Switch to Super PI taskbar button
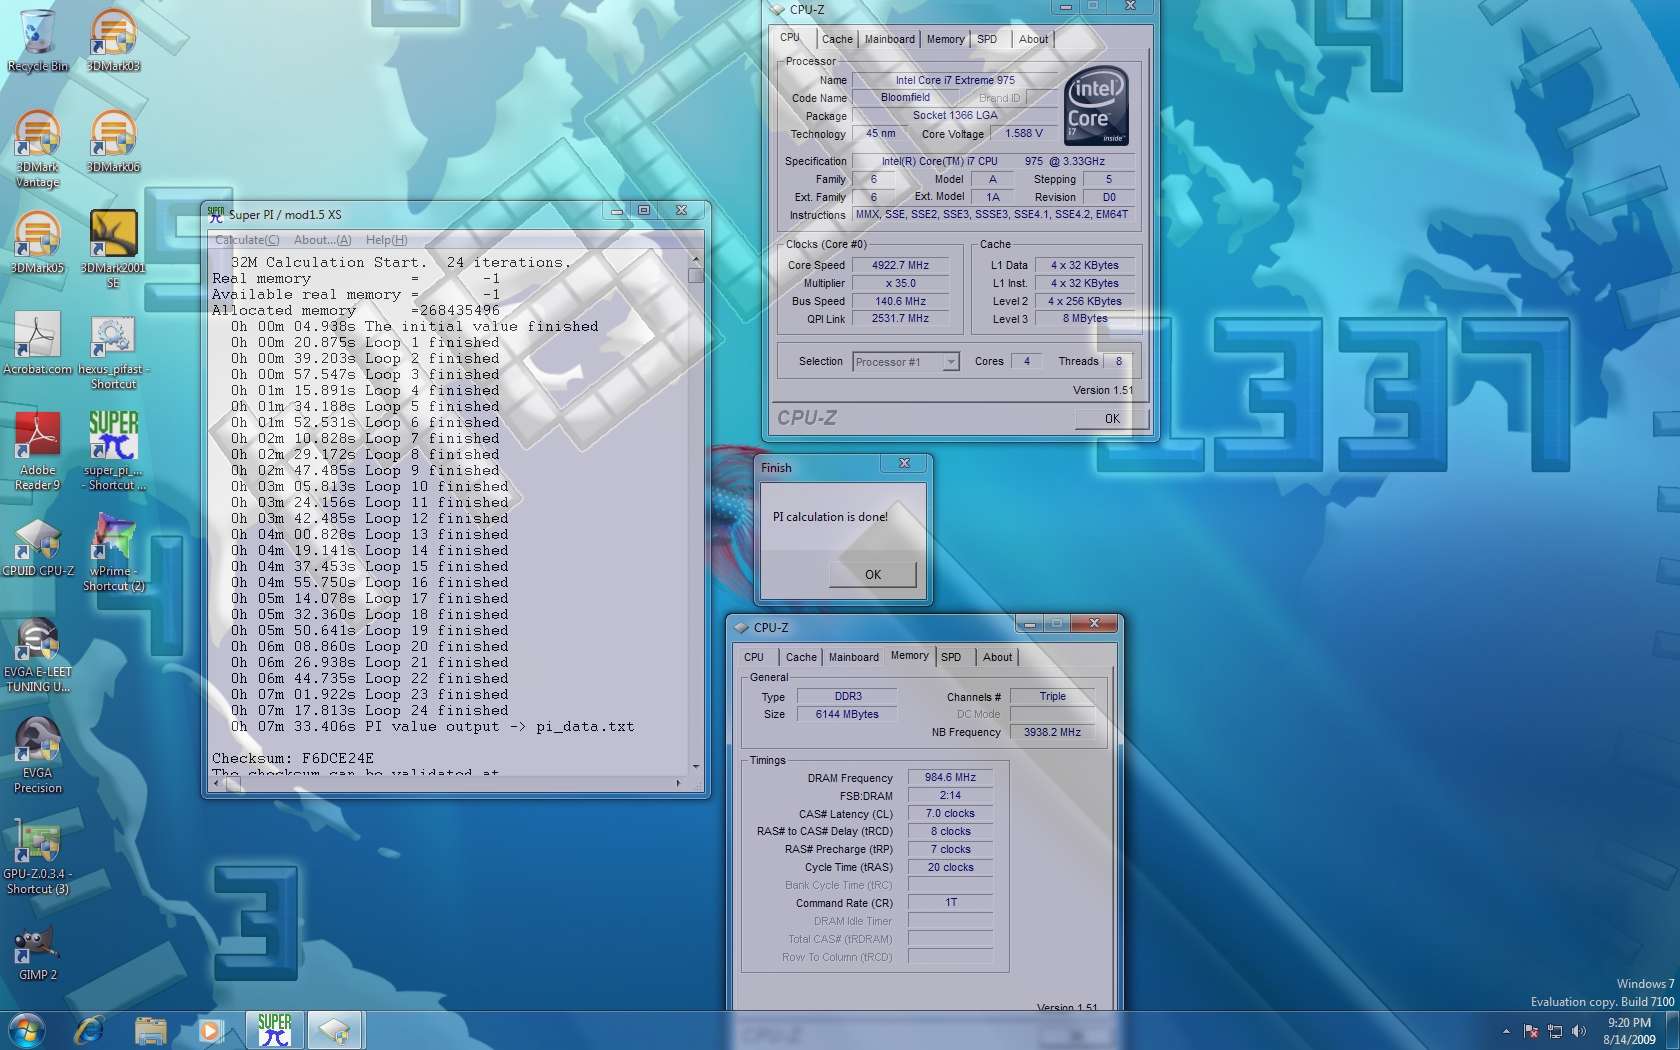 [275, 1030]
